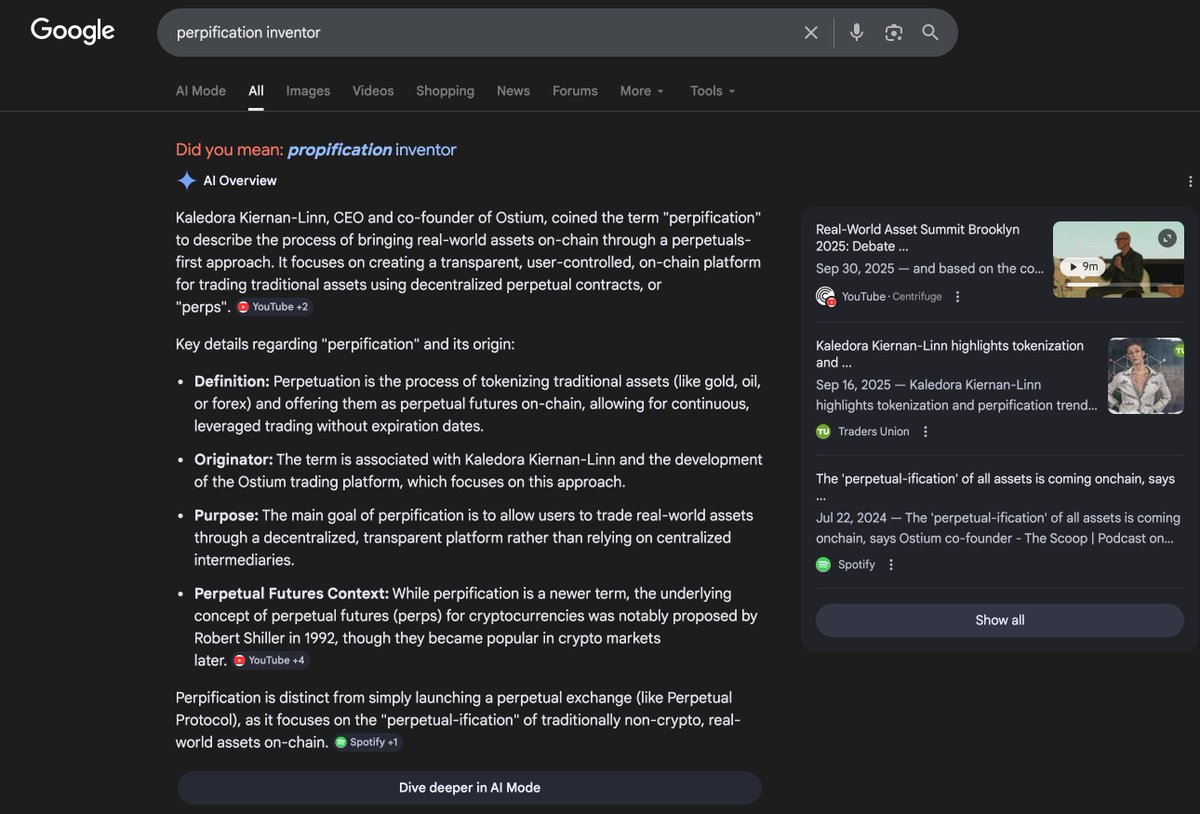
Task: Click the 'Purpose:' bullet heading
Action: pos(226,516)
